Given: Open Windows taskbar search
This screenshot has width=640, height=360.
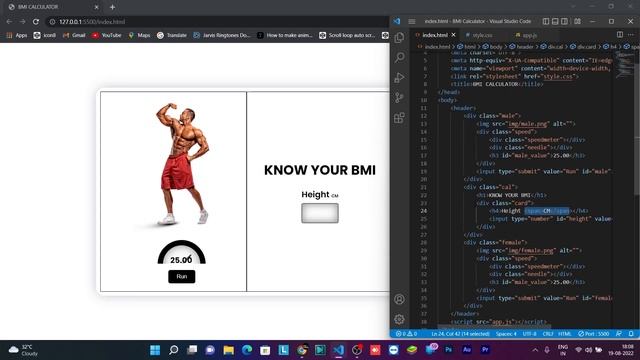Looking at the screenshot, I should coord(173,350).
